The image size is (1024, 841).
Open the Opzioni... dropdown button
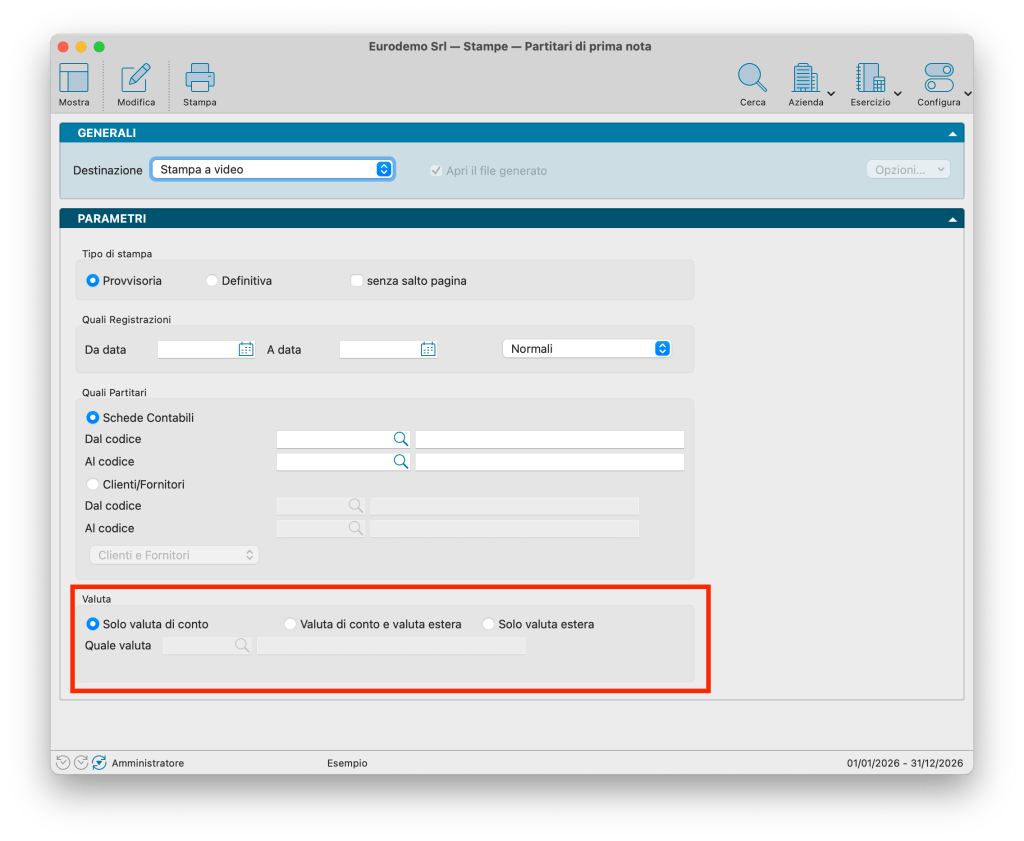tap(908, 170)
